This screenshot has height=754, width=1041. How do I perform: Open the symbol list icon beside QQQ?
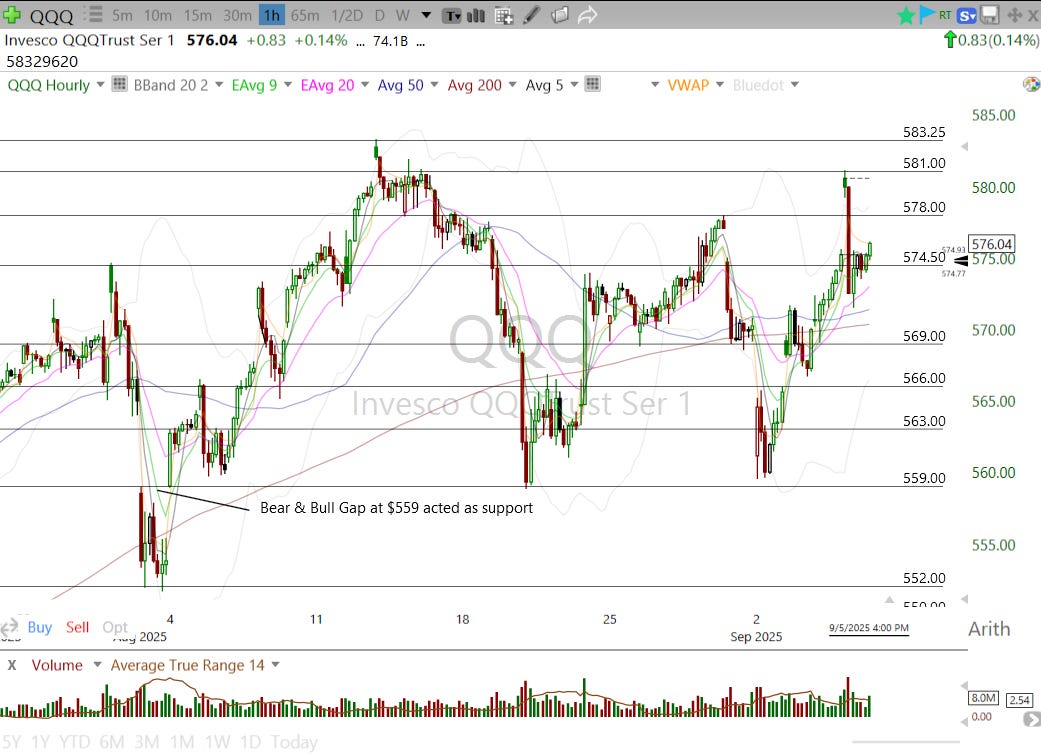pos(94,14)
